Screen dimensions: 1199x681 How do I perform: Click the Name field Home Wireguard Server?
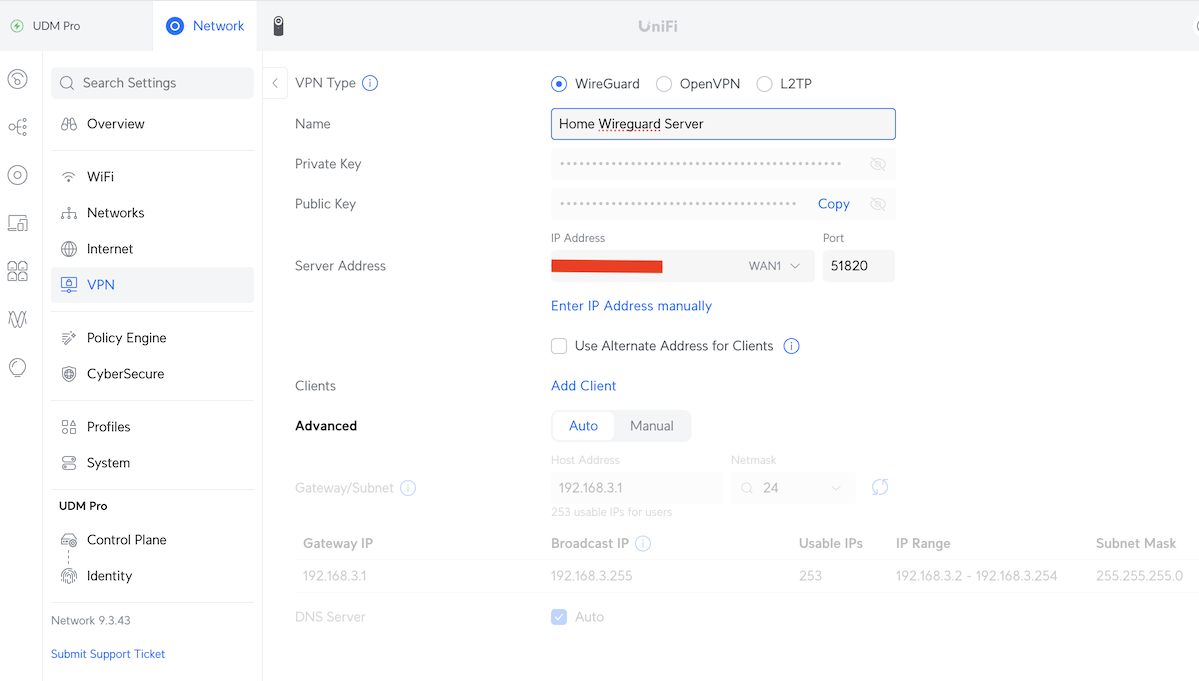(x=723, y=124)
